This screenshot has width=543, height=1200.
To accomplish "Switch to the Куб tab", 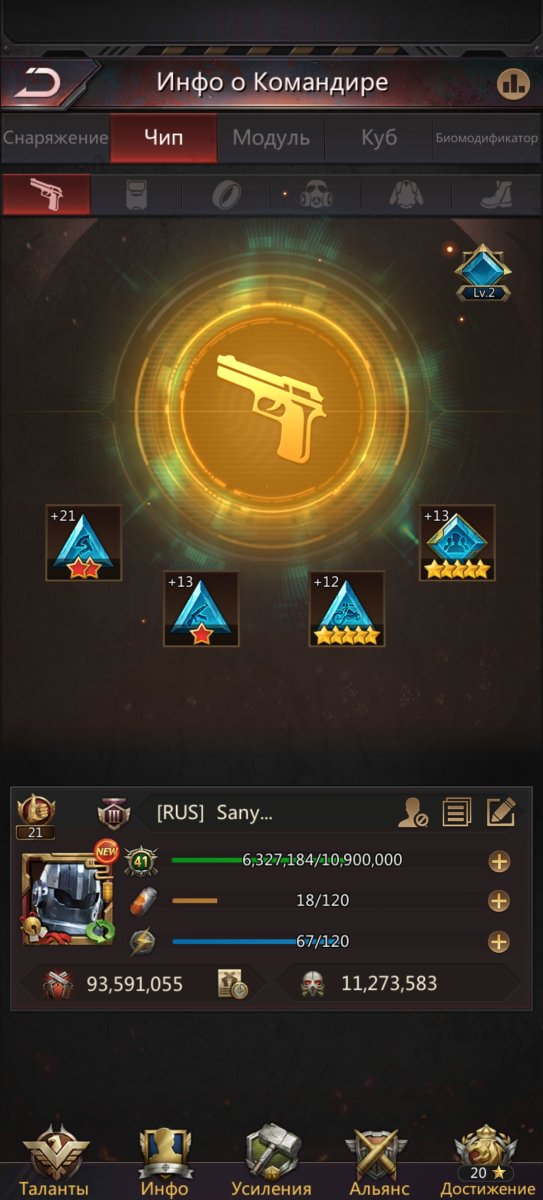I will (x=379, y=138).
